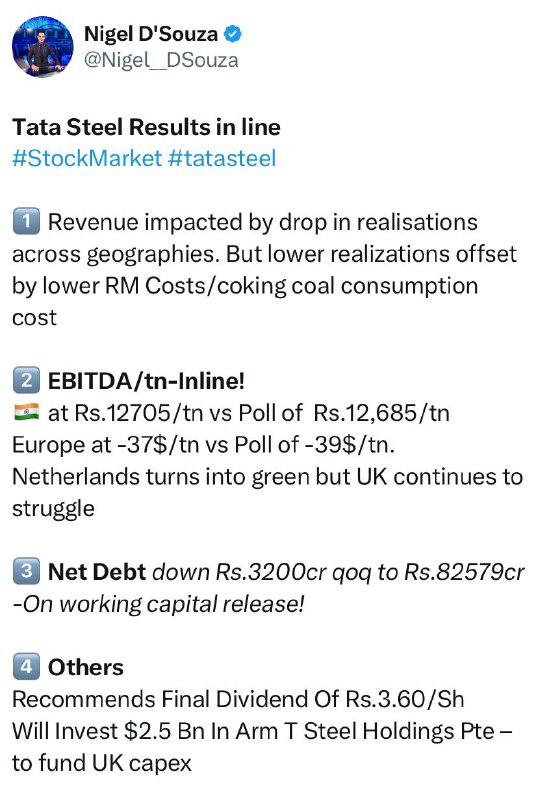The width and height of the screenshot is (538, 800).
Task: Click the India flag emoji
Action: (26, 412)
